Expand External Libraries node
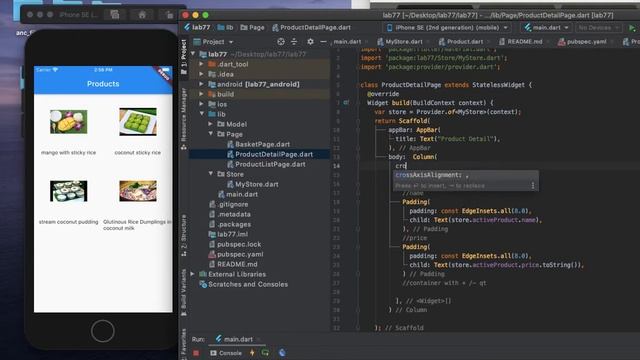Image resolution: width=640 pixels, height=360 pixels. tap(193, 274)
